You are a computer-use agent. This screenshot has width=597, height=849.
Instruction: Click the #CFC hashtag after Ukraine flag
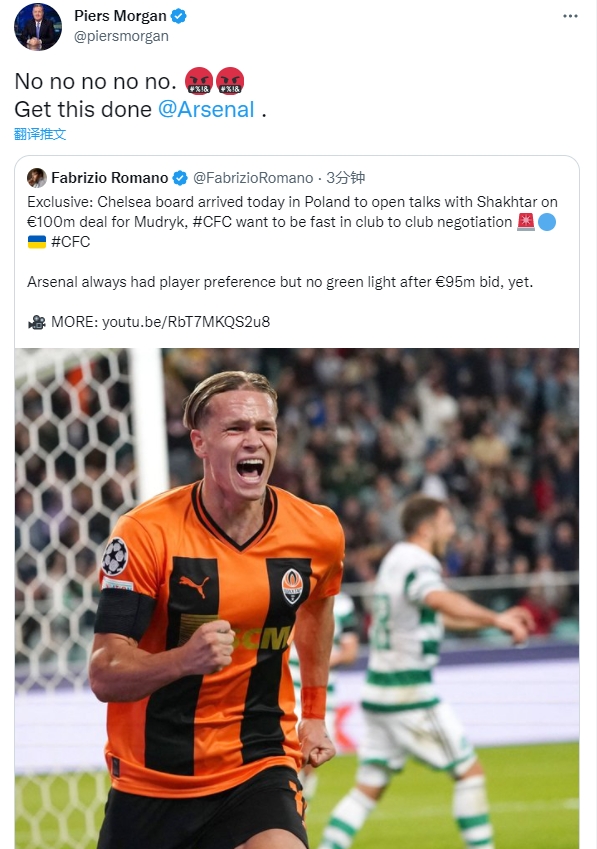click(70, 241)
